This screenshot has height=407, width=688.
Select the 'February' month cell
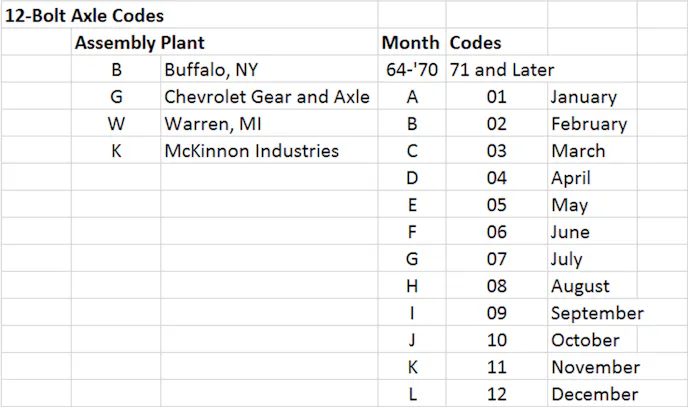coord(589,124)
